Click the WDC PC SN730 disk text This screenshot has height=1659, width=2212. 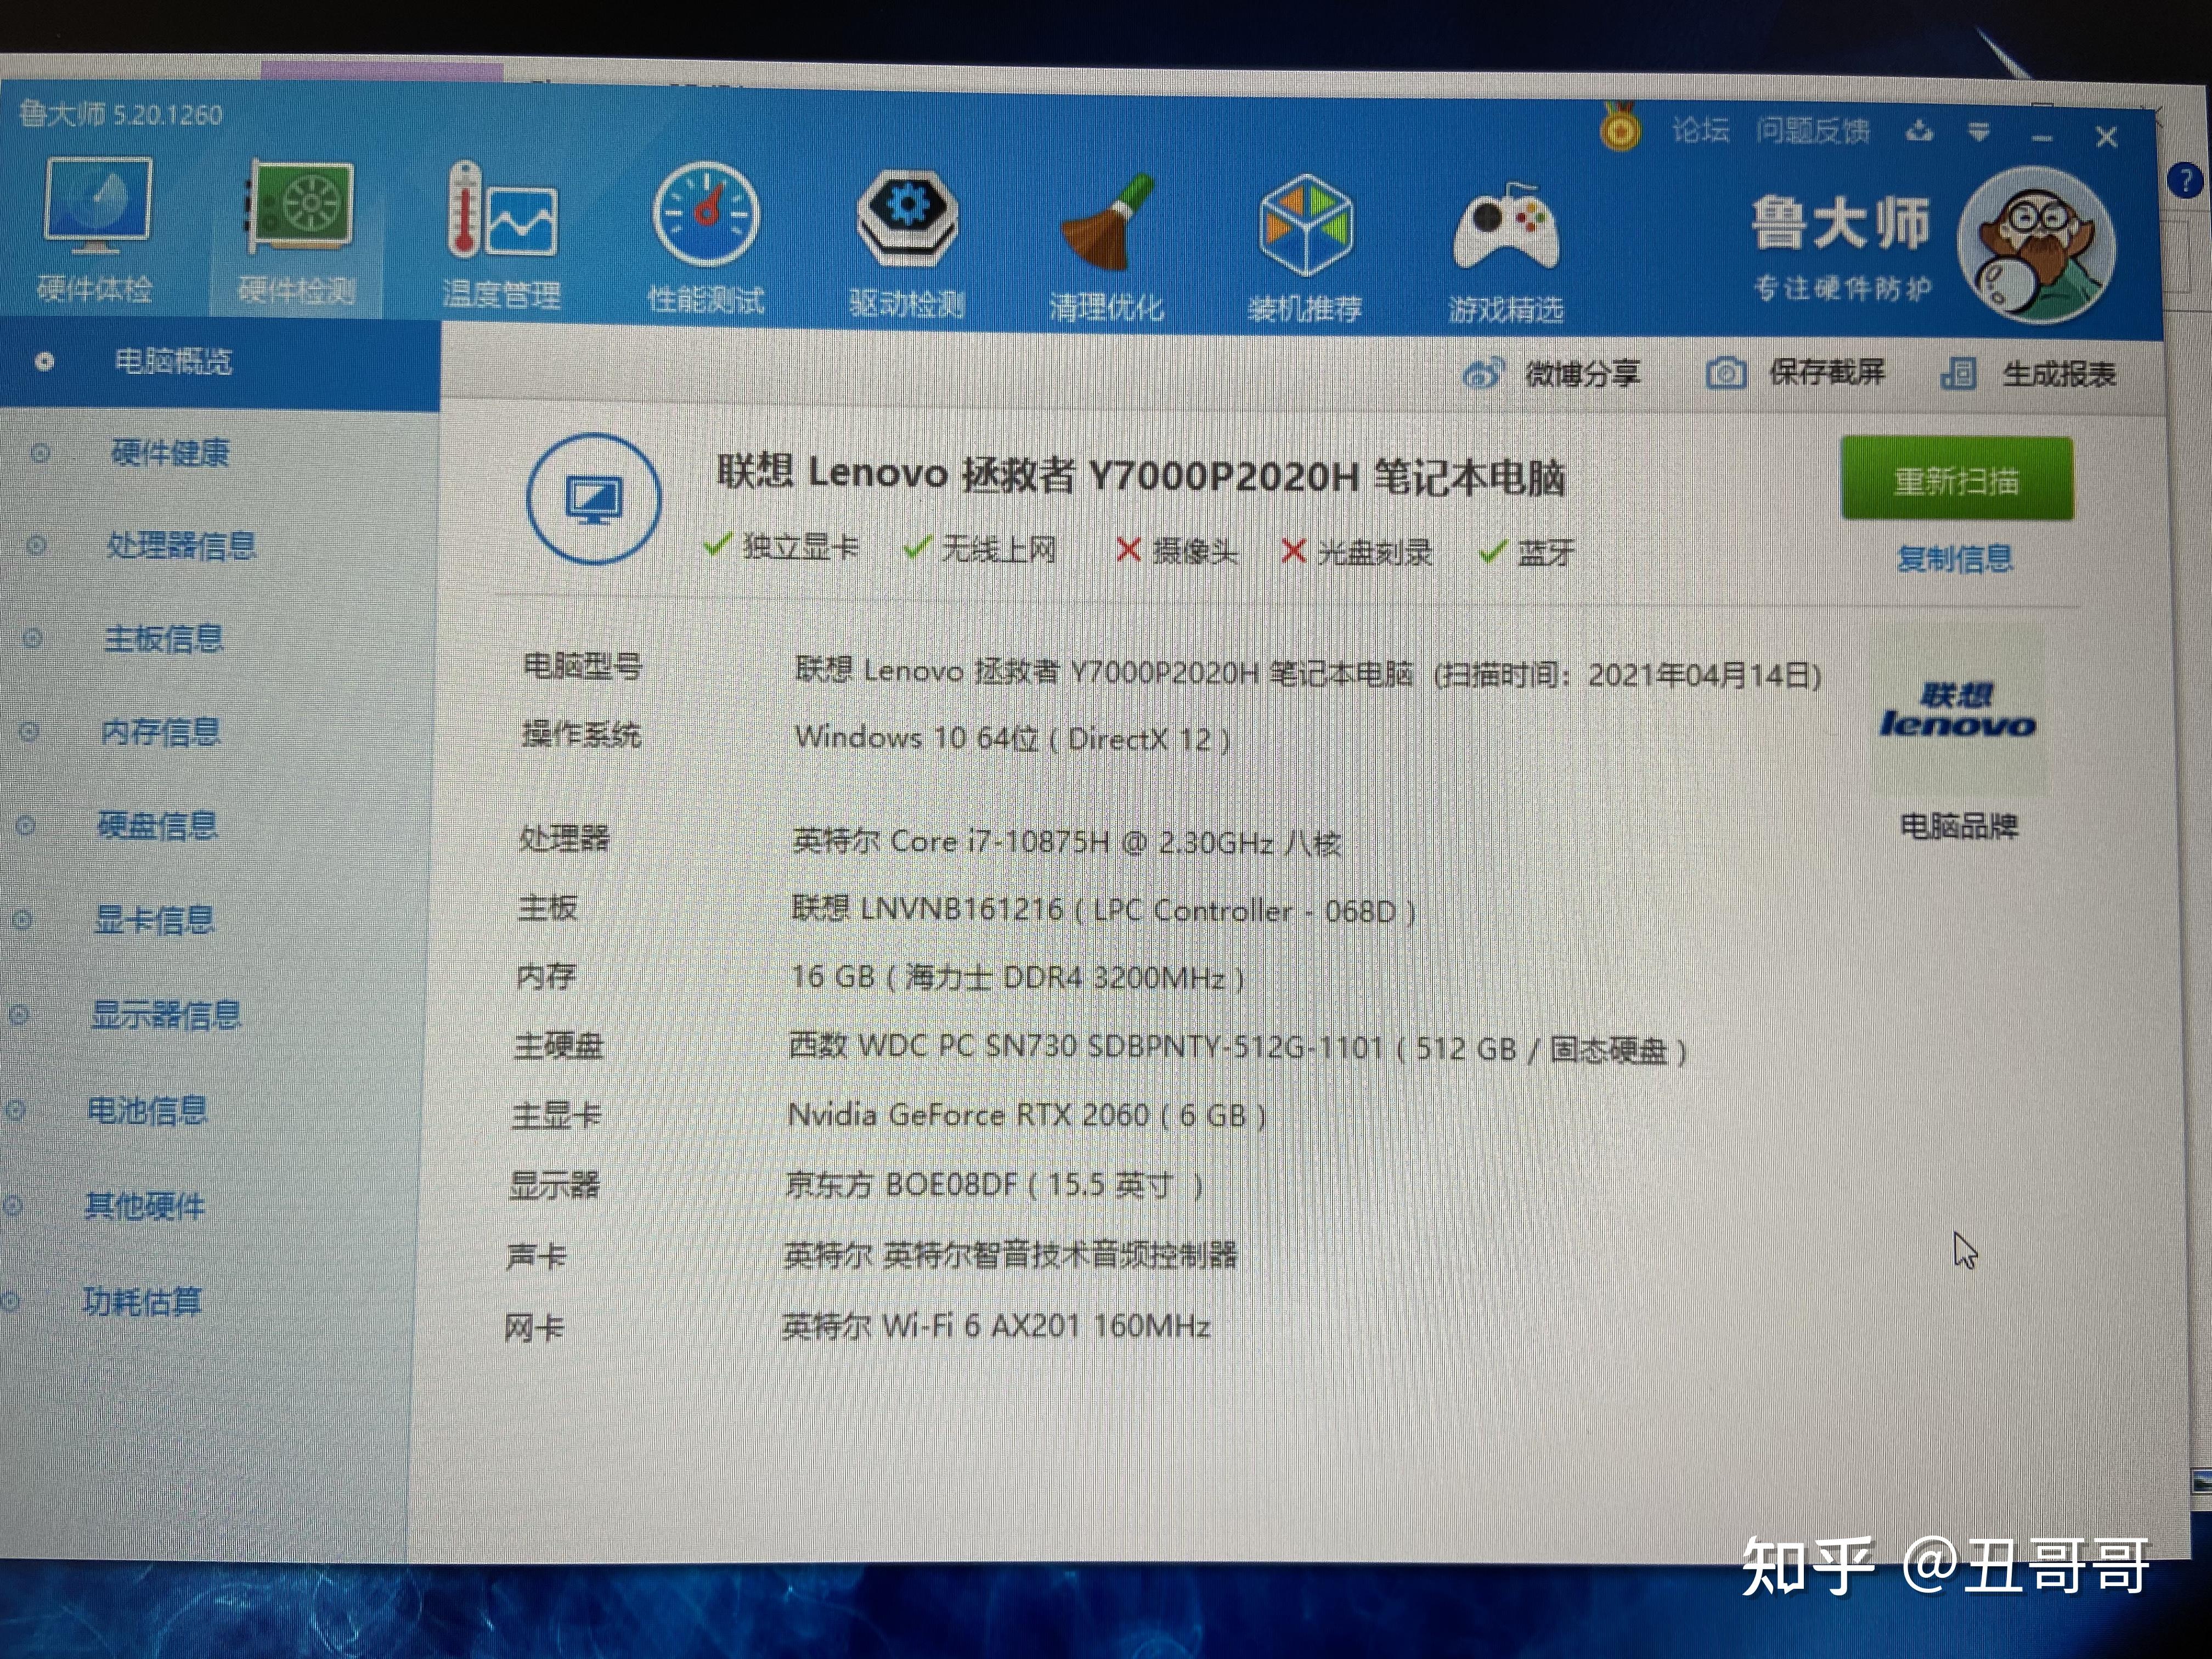(1238, 1048)
